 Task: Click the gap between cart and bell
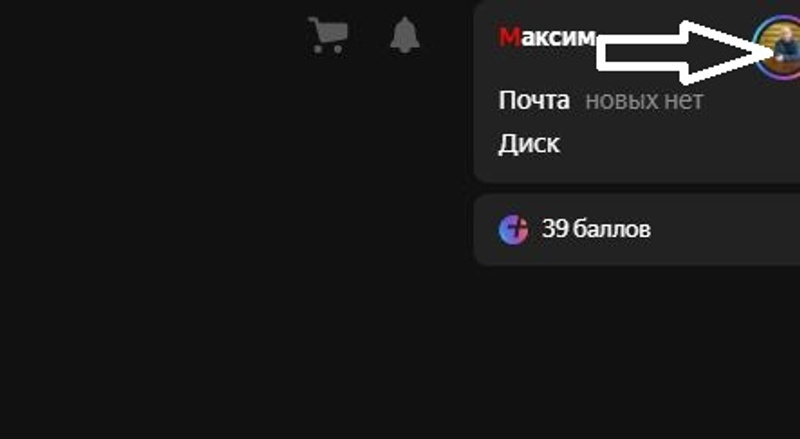[369, 35]
